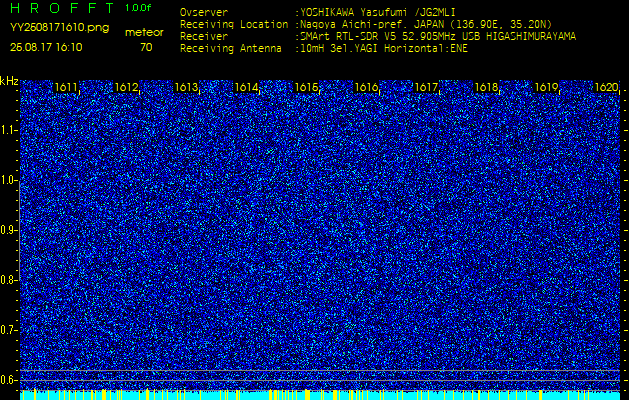629x400 pixels.
Task: Click the kHz axis unit label
Action: pyautogui.click(x=9, y=81)
